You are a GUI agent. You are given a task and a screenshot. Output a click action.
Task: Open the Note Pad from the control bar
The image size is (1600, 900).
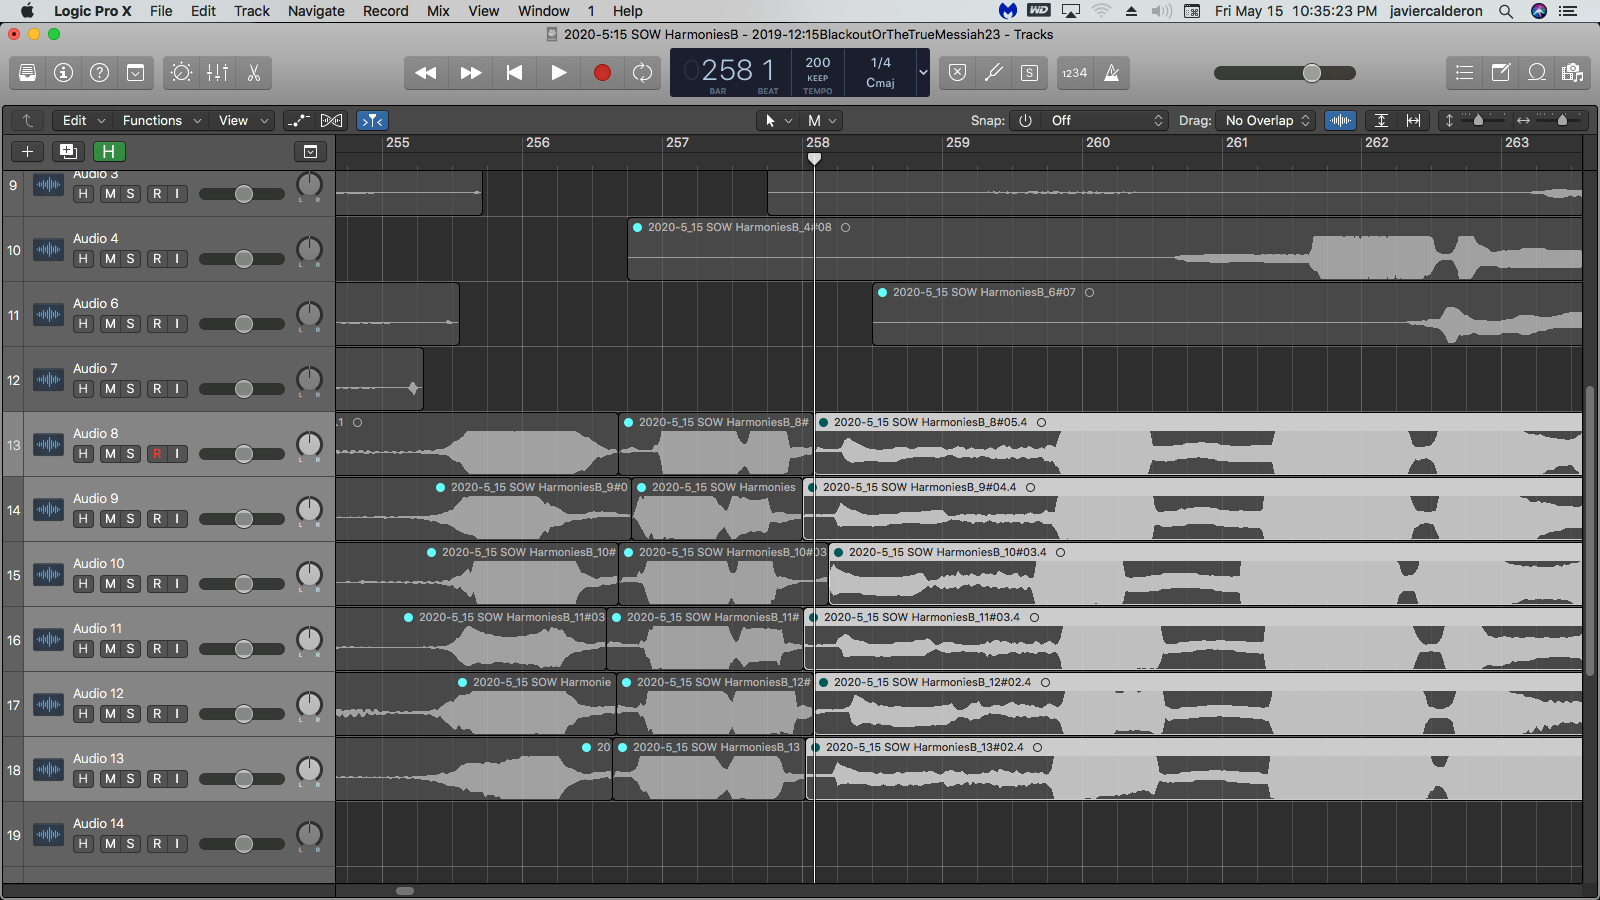tap(1501, 73)
